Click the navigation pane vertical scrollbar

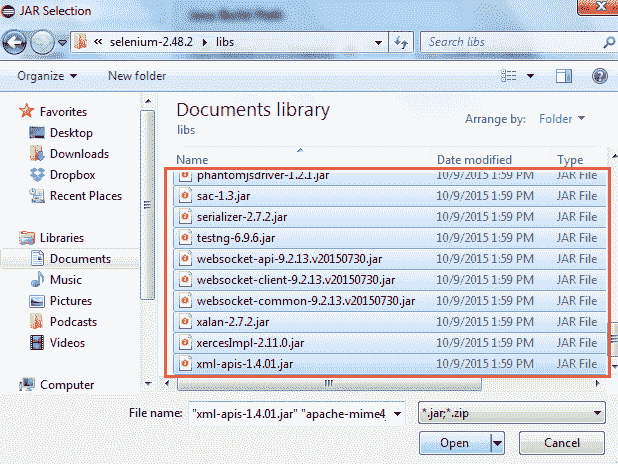point(147,205)
